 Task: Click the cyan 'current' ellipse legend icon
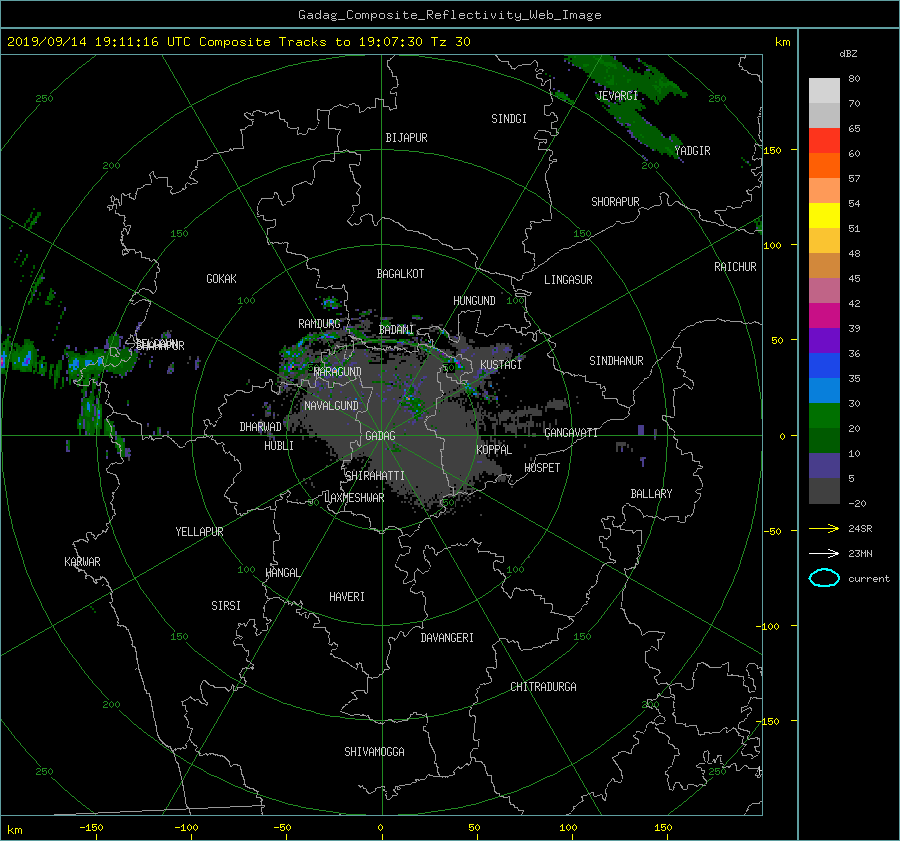point(824,578)
